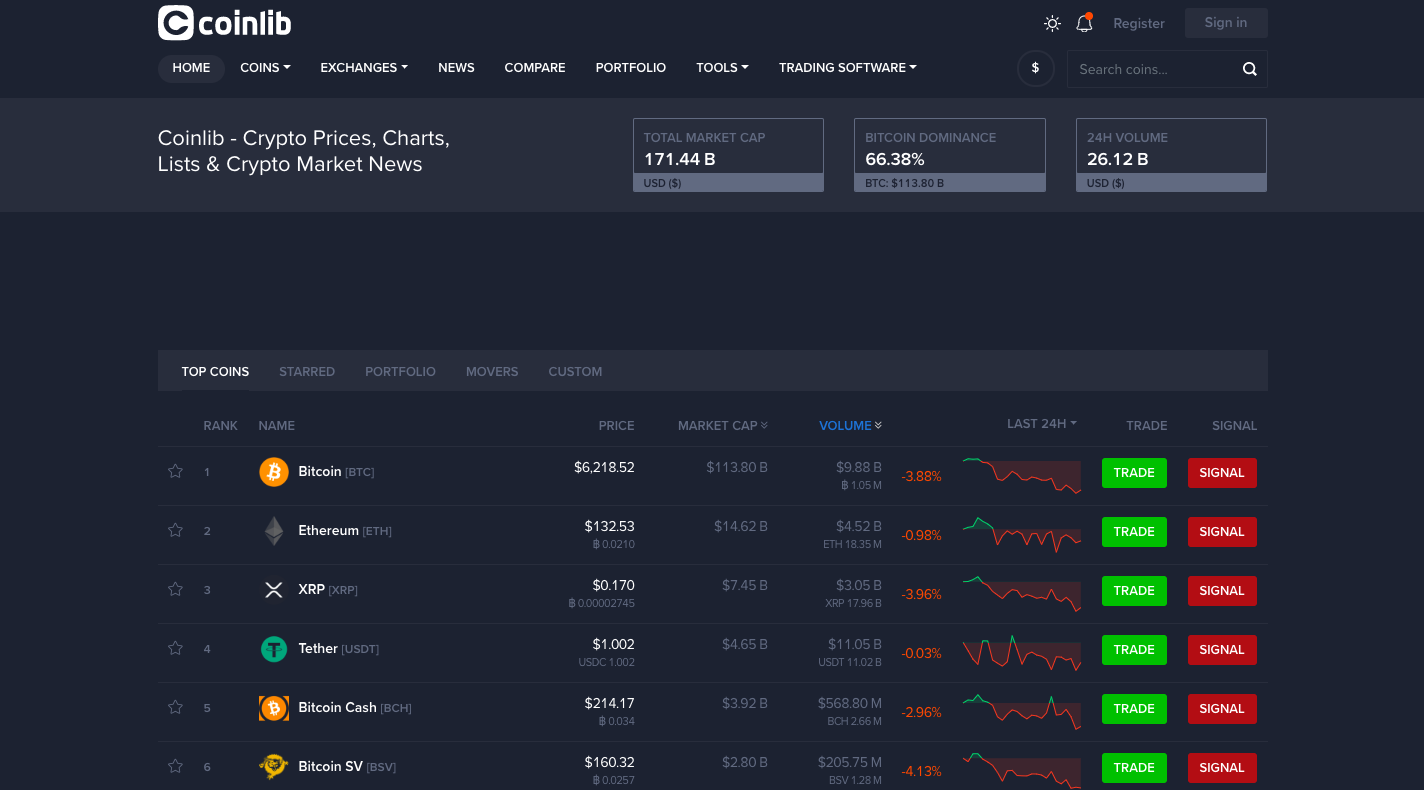Click Trade button for Bitcoin Cash
1424x790 pixels.
[x=1134, y=709]
